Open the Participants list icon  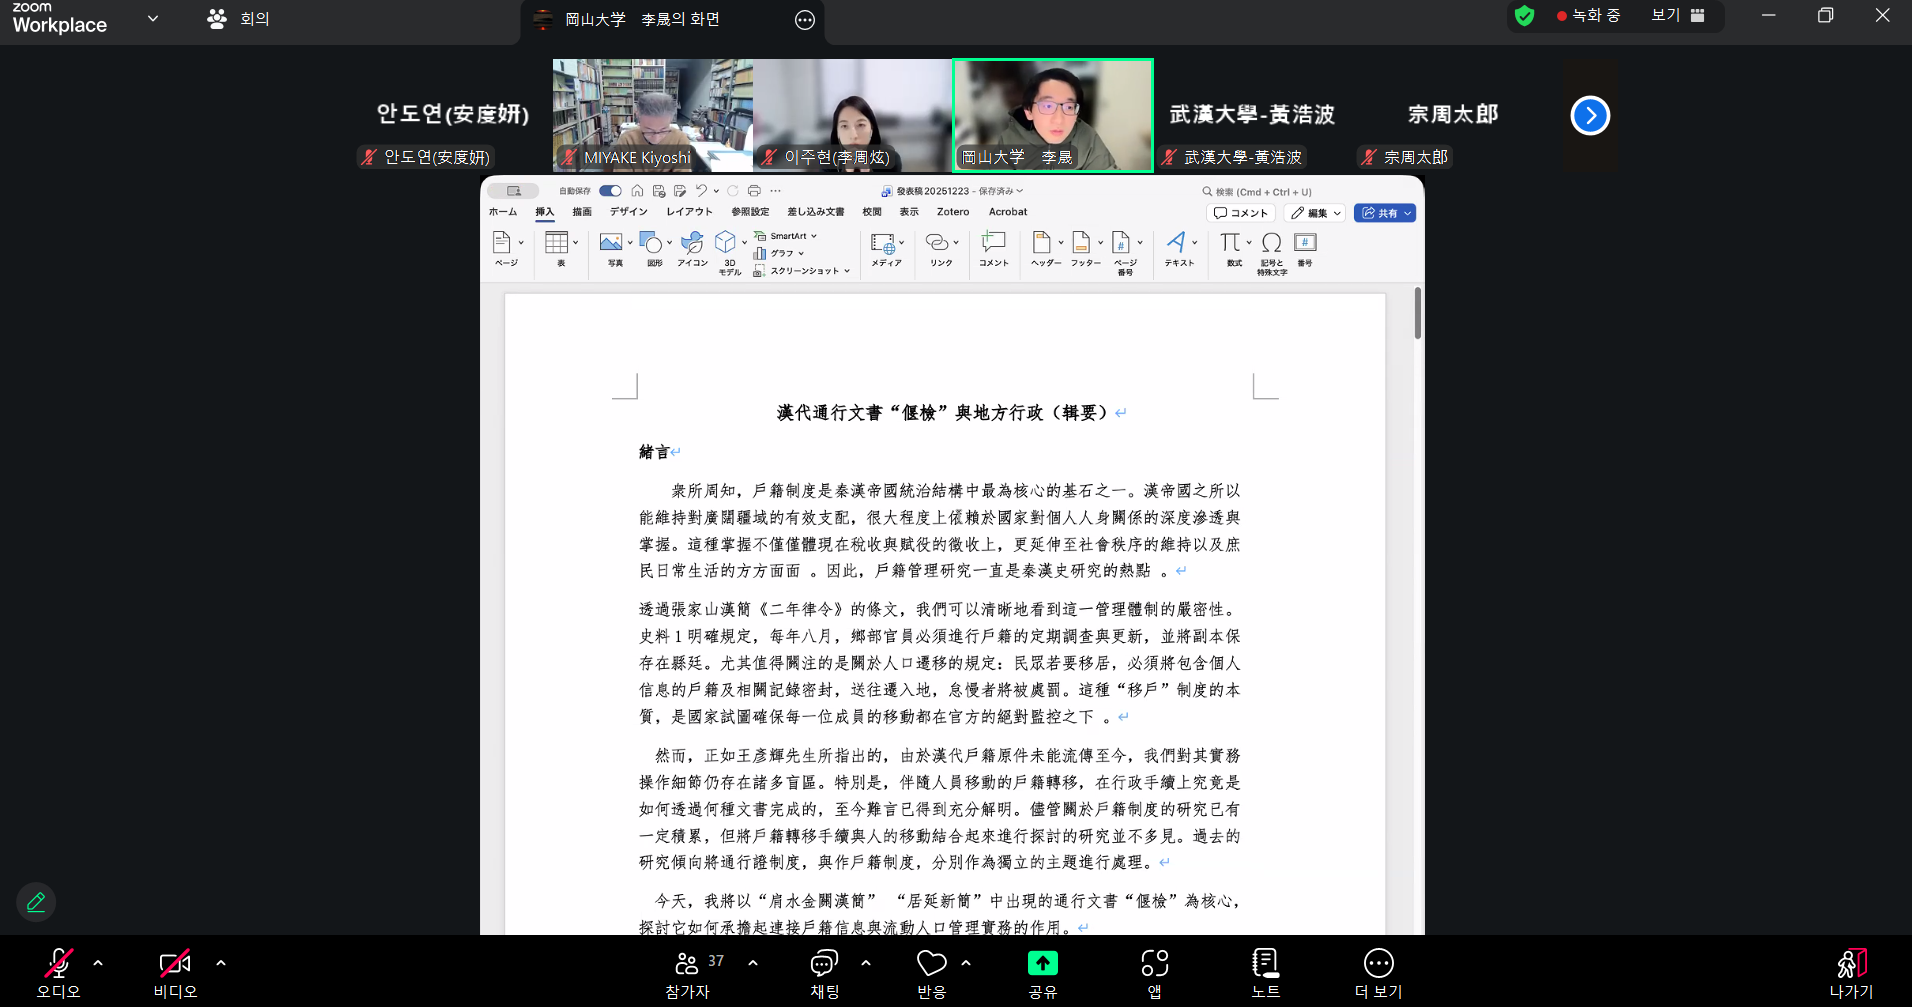coord(687,964)
